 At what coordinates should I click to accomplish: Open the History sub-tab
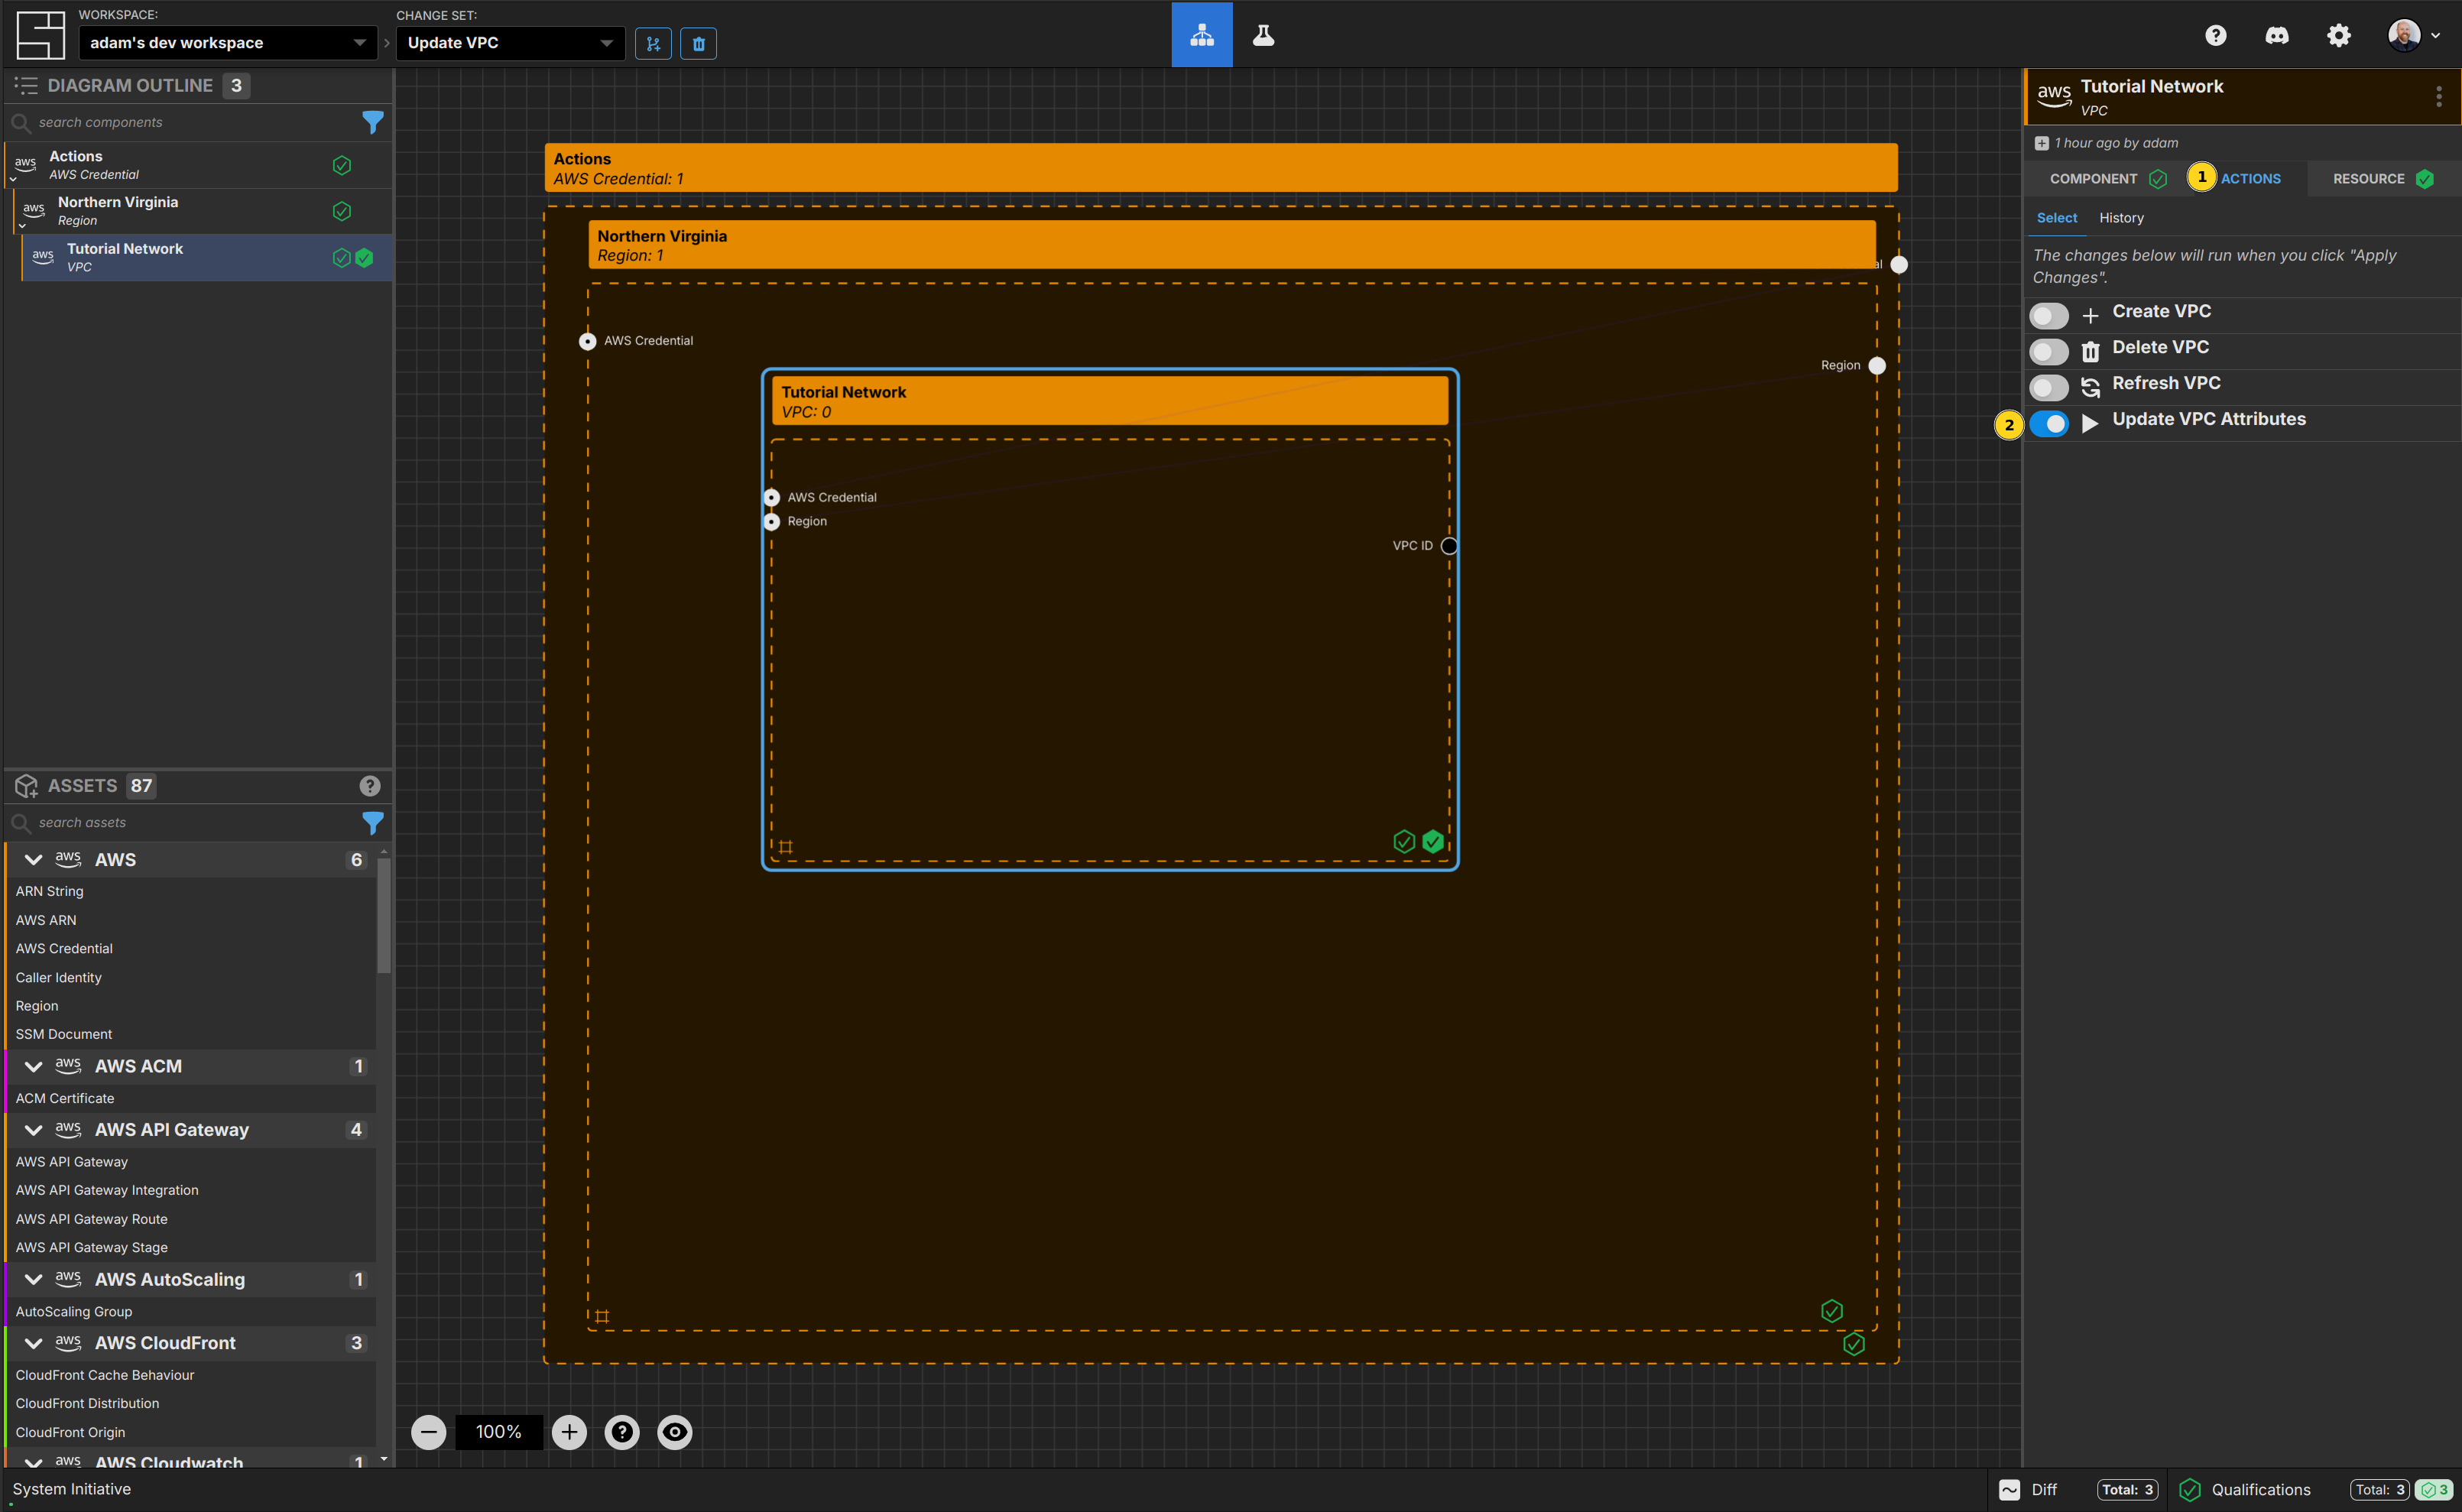coord(2121,218)
